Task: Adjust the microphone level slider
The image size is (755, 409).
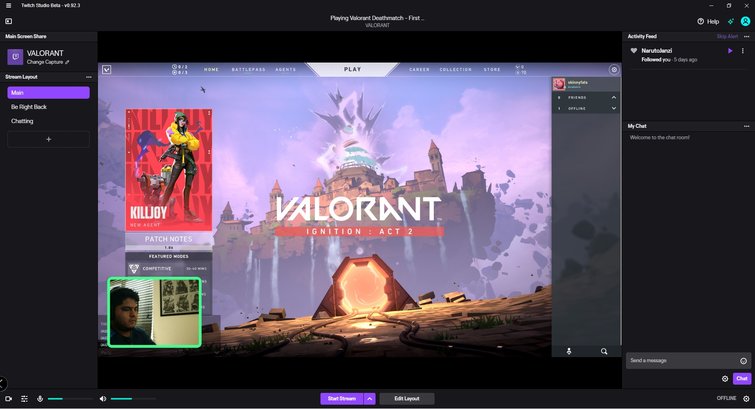Action: click(x=70, y=399)
